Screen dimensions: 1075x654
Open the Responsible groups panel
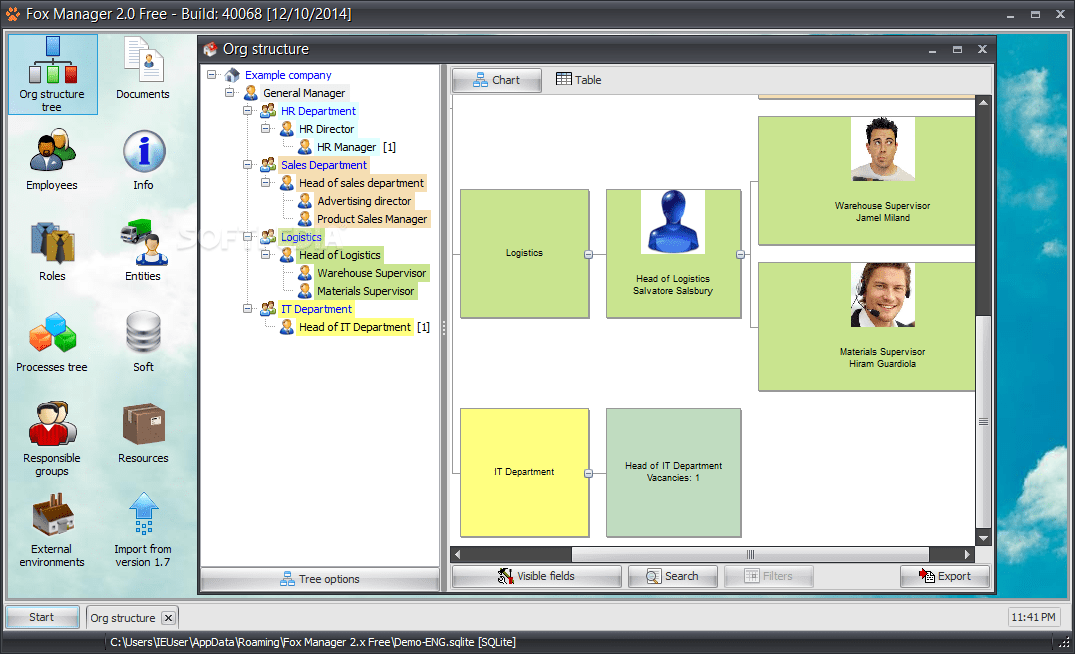click(x=51, y=428)
